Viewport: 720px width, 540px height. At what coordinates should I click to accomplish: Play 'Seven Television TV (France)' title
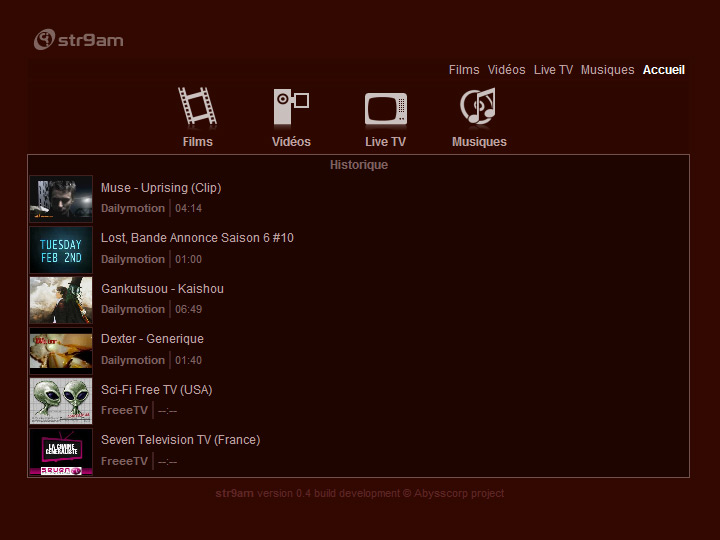[180, 440]
